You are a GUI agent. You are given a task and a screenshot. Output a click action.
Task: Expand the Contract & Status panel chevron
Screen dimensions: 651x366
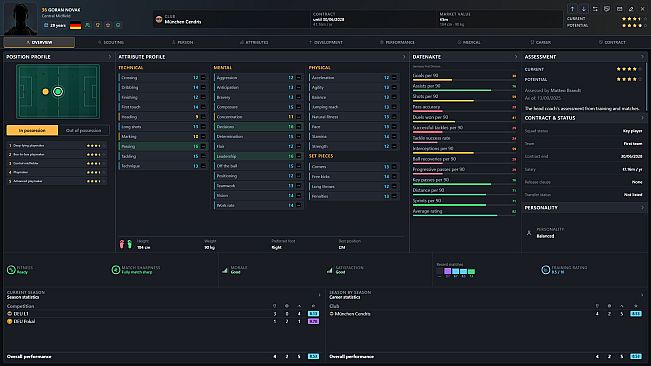pyautogui.click(x=642, y=118)
